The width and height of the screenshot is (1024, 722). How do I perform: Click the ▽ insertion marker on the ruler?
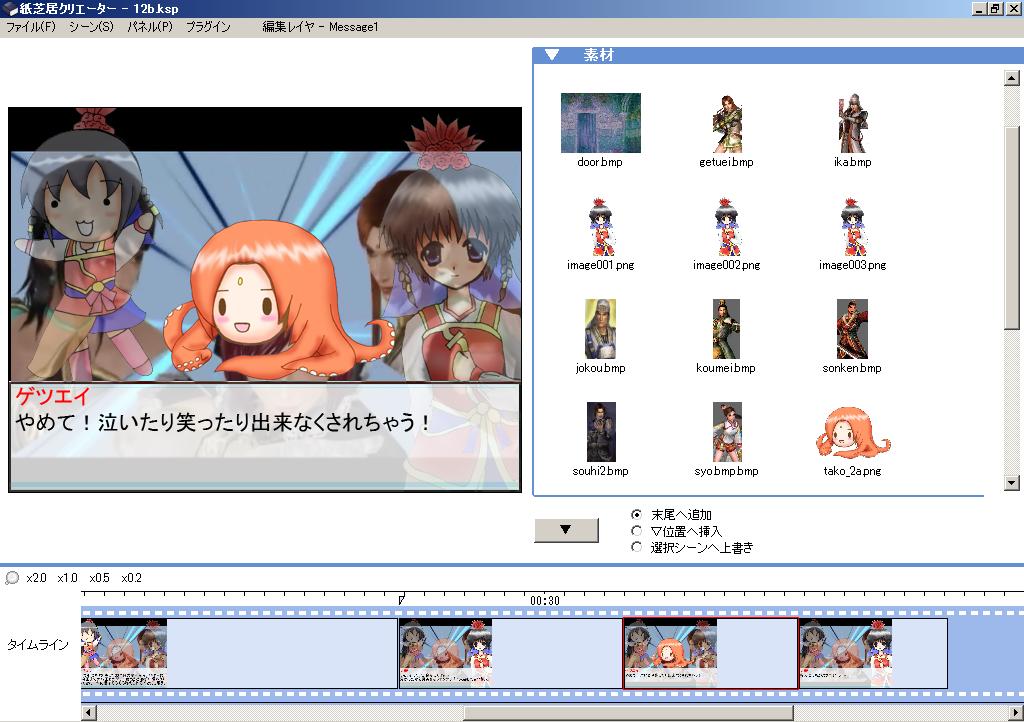pyautogui.click(x=402, y=599)
